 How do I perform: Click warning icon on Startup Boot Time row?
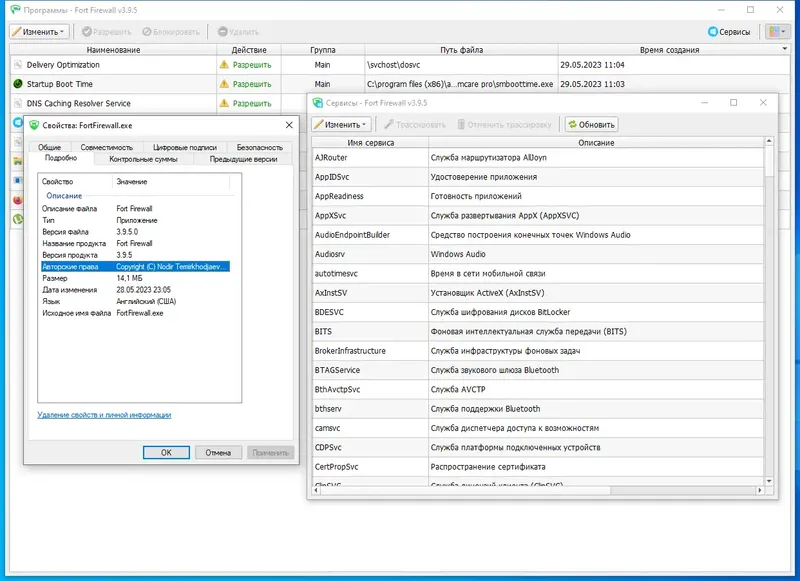(224, 84)
